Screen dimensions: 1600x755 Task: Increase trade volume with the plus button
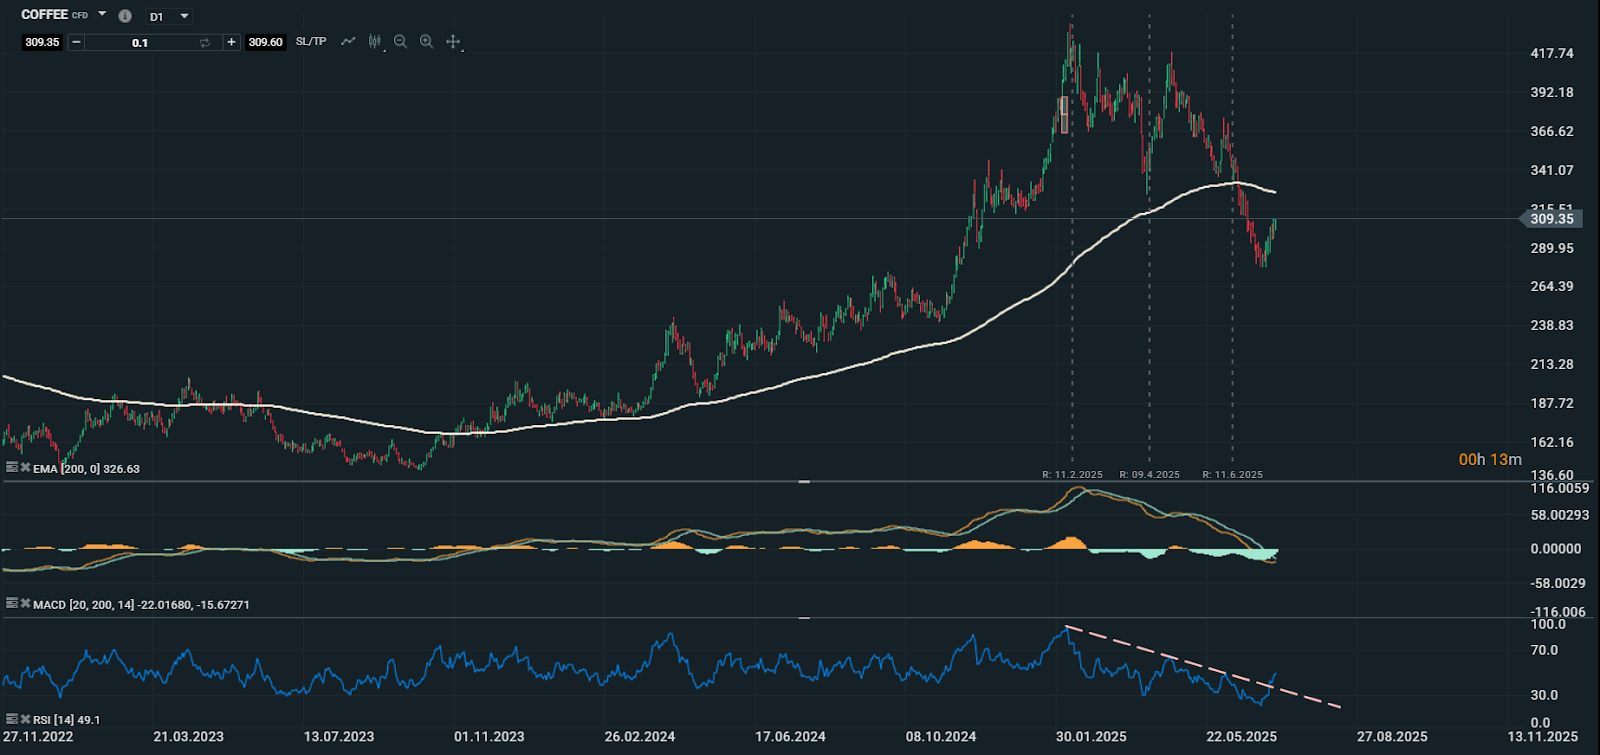coord(231,42)
